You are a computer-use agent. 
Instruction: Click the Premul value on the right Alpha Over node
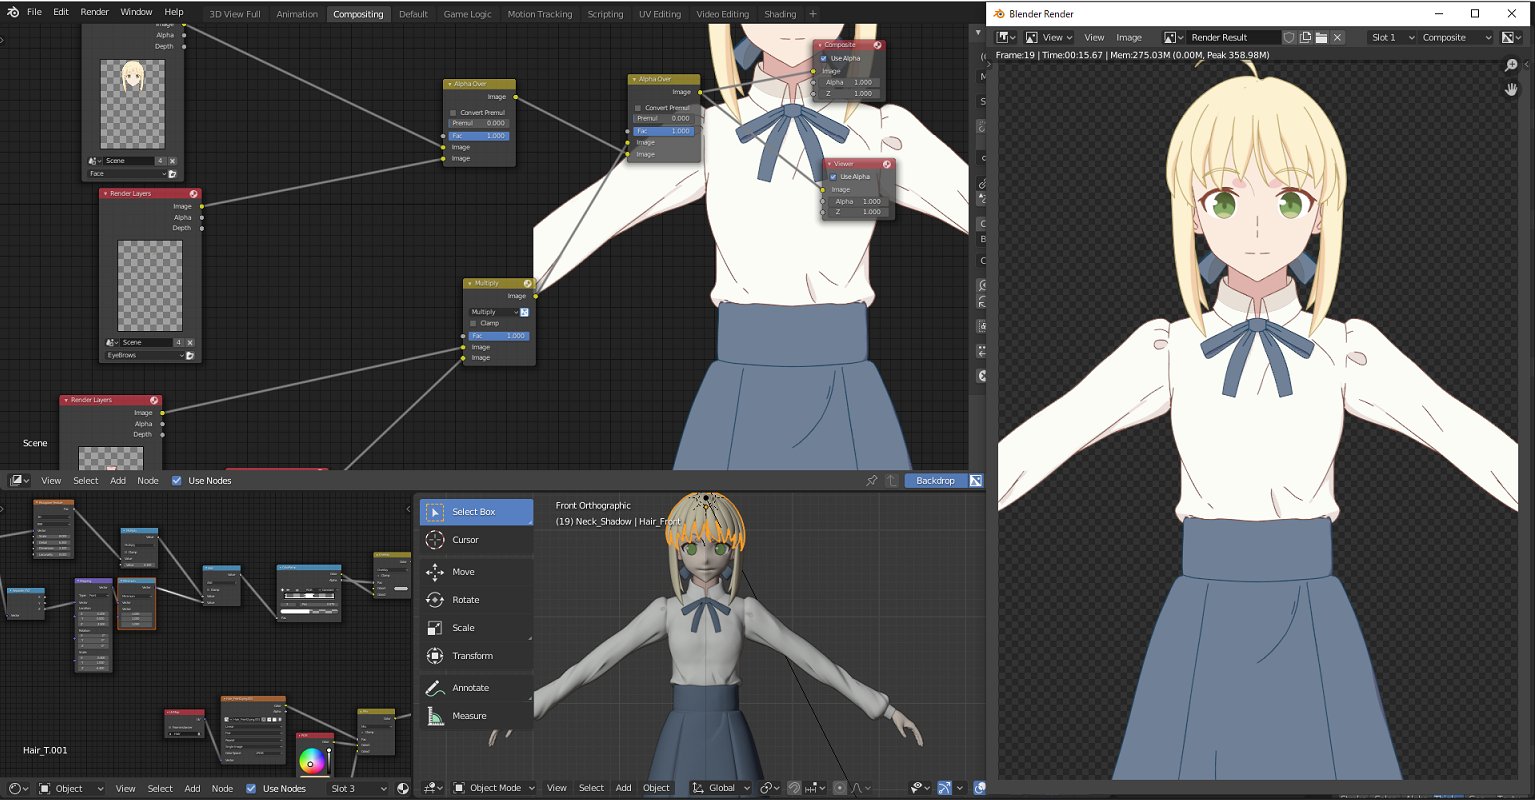click(x=664, y=118)
